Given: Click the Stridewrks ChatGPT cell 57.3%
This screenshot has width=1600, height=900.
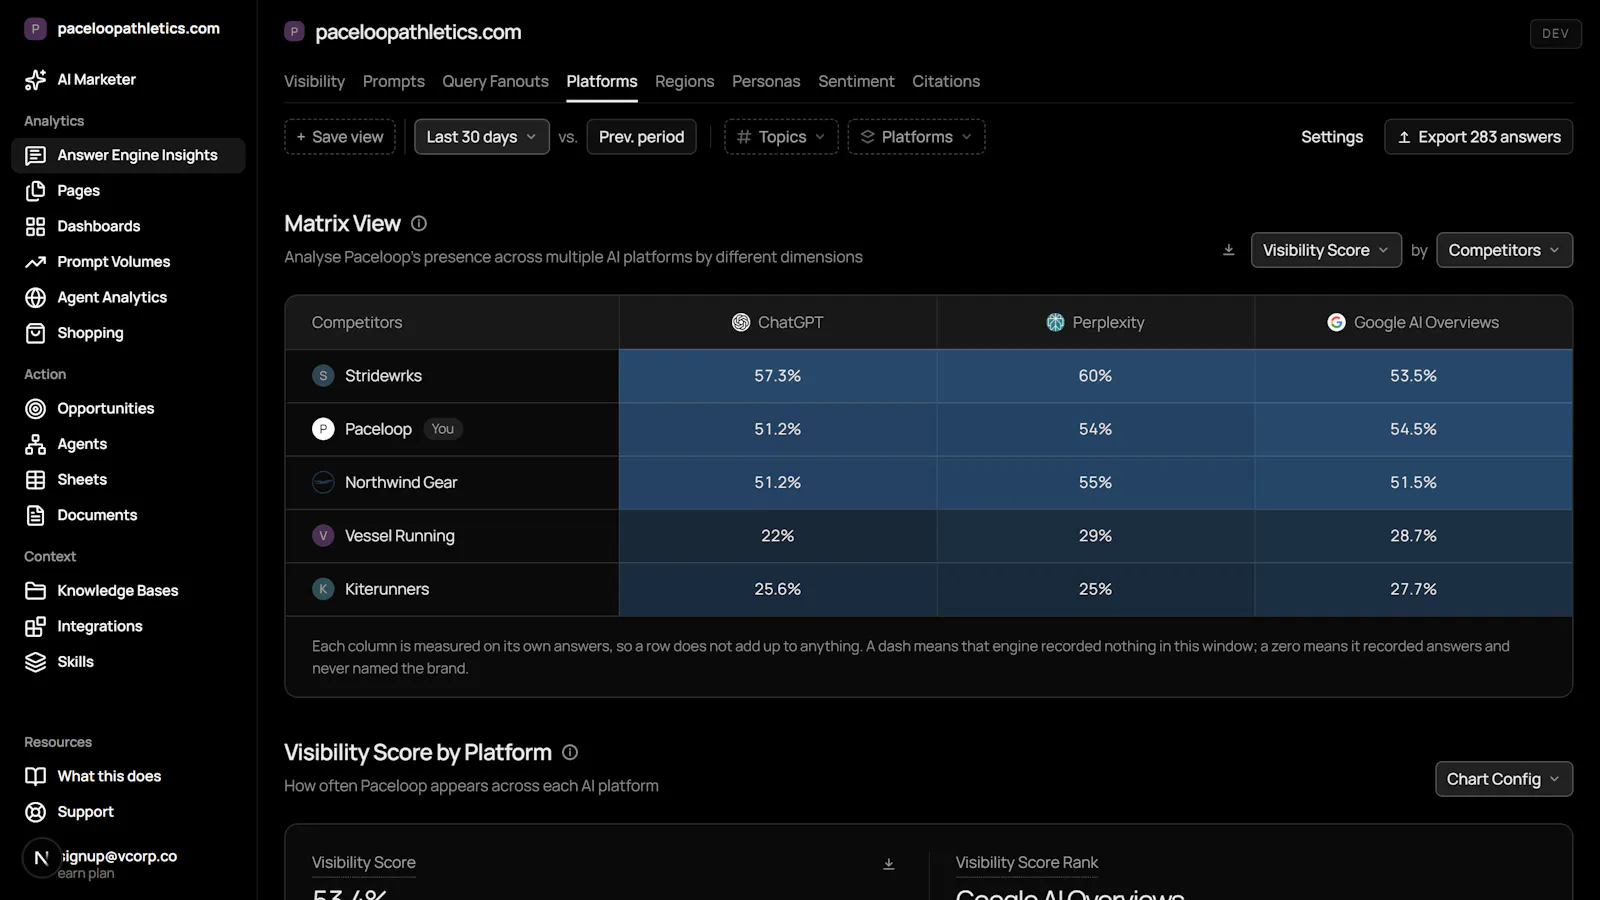Looking at the screenshot, I should click(x=778, y=376).
